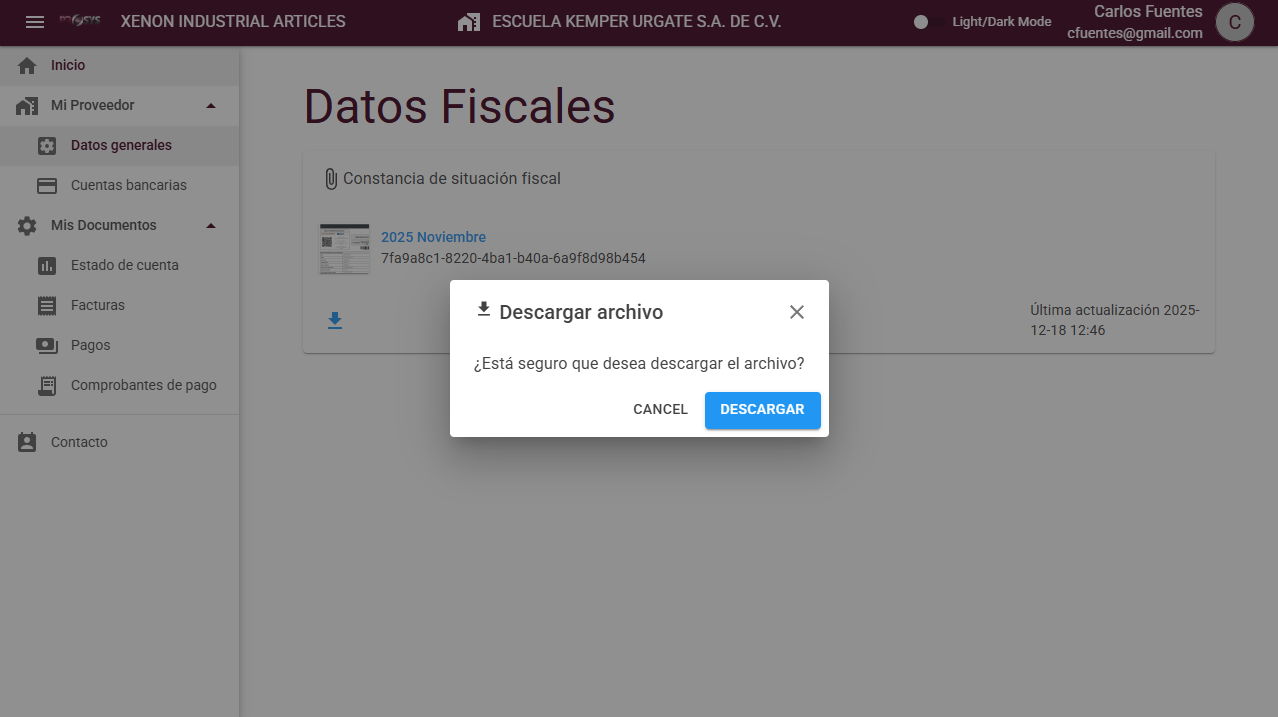The height and width of the screenshot is (717, 1278).
Task: Click the Contacto sidebar icon
Action: pyautogui.click(x=27, y=442)
